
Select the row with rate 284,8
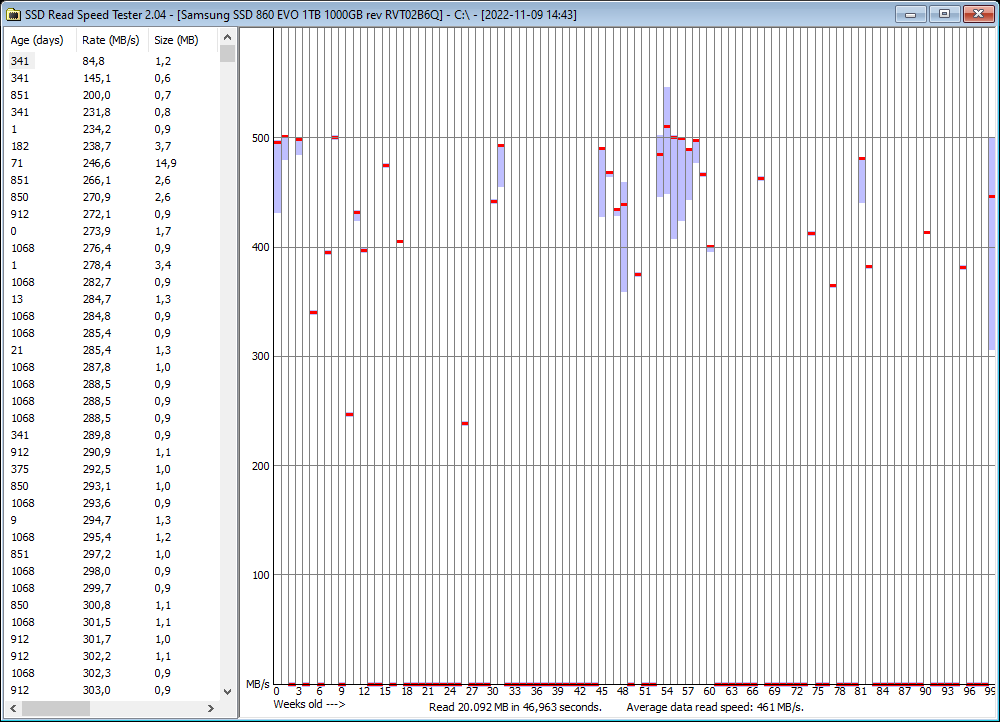pos(112,316)
